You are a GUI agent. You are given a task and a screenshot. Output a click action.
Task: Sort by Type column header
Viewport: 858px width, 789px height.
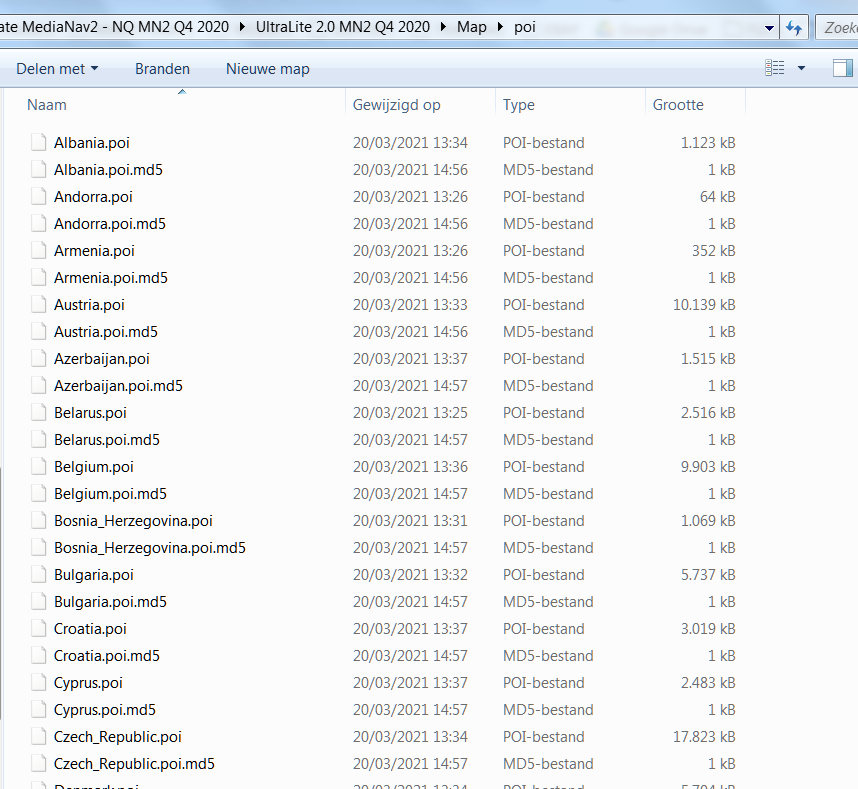point(519,105)
